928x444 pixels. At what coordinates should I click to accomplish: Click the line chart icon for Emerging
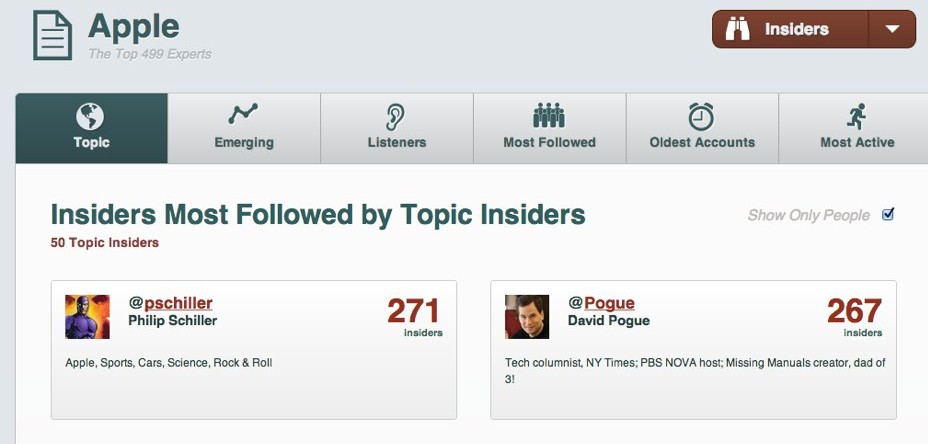[x=243, y=114]
